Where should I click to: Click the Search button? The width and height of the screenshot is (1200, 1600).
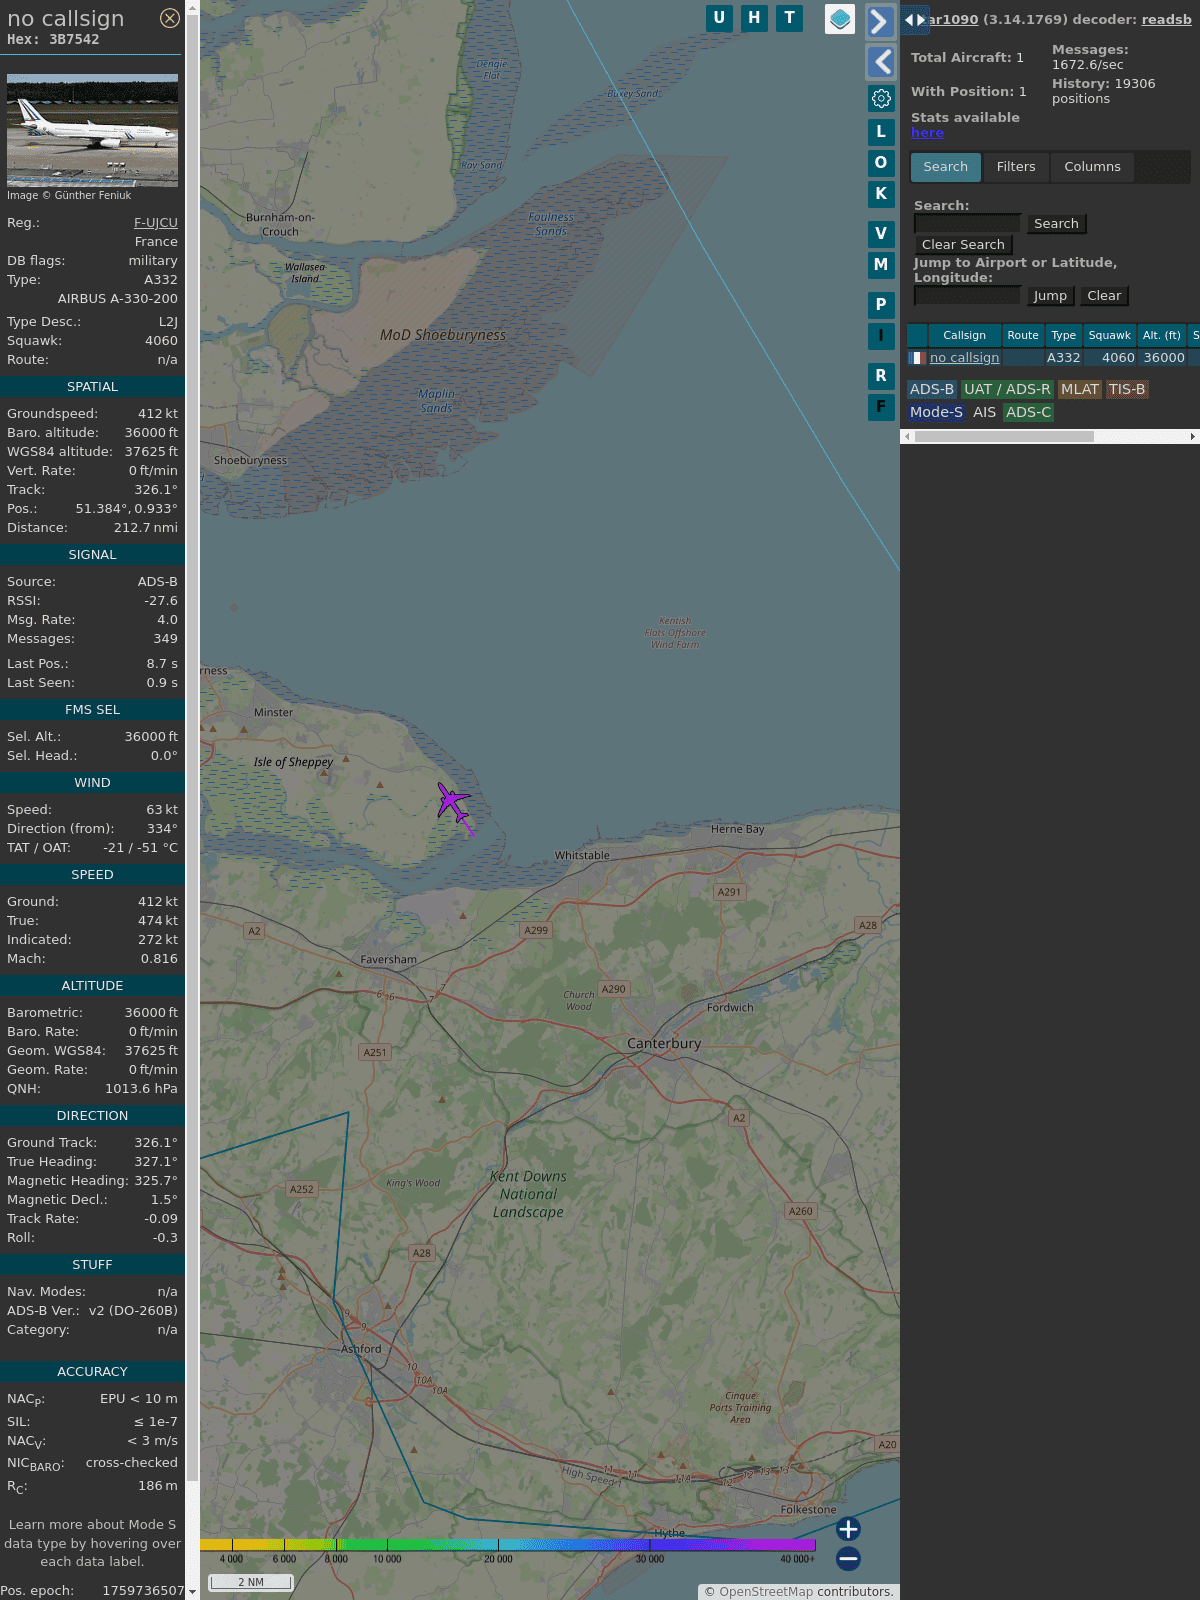tap(1056, 224)
